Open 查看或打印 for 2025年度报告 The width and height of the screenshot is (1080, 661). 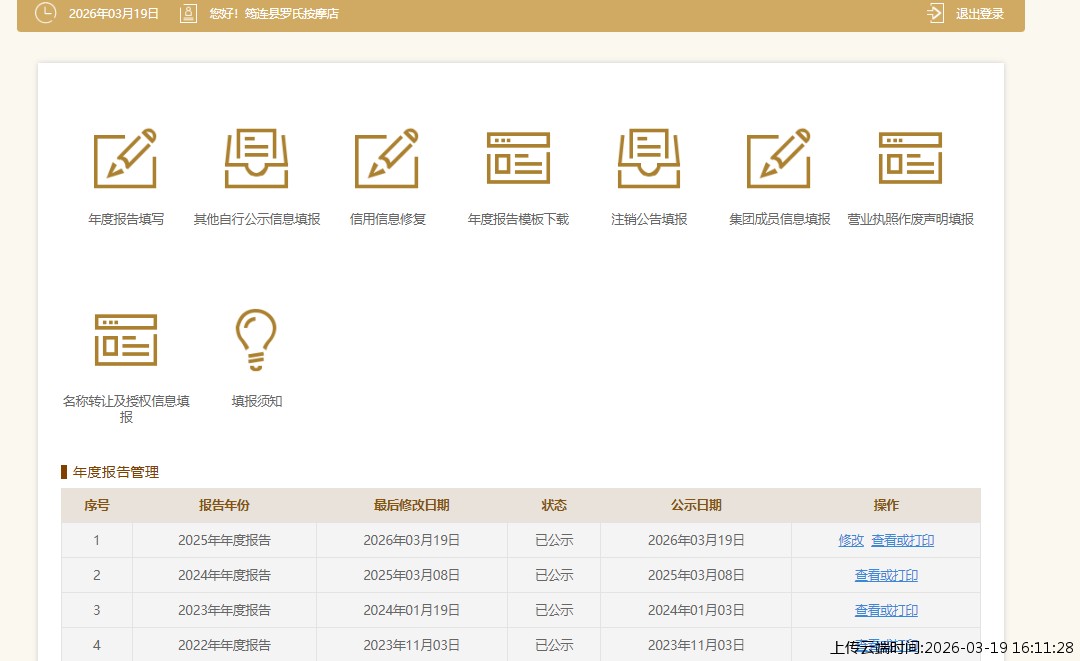point(902,540)
